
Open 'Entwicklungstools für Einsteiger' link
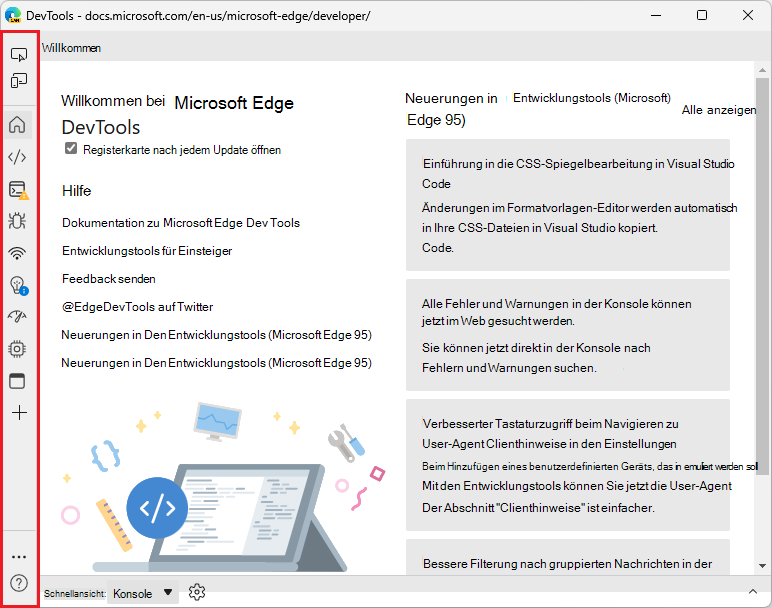pyautogui.click(x=147, y=251)
